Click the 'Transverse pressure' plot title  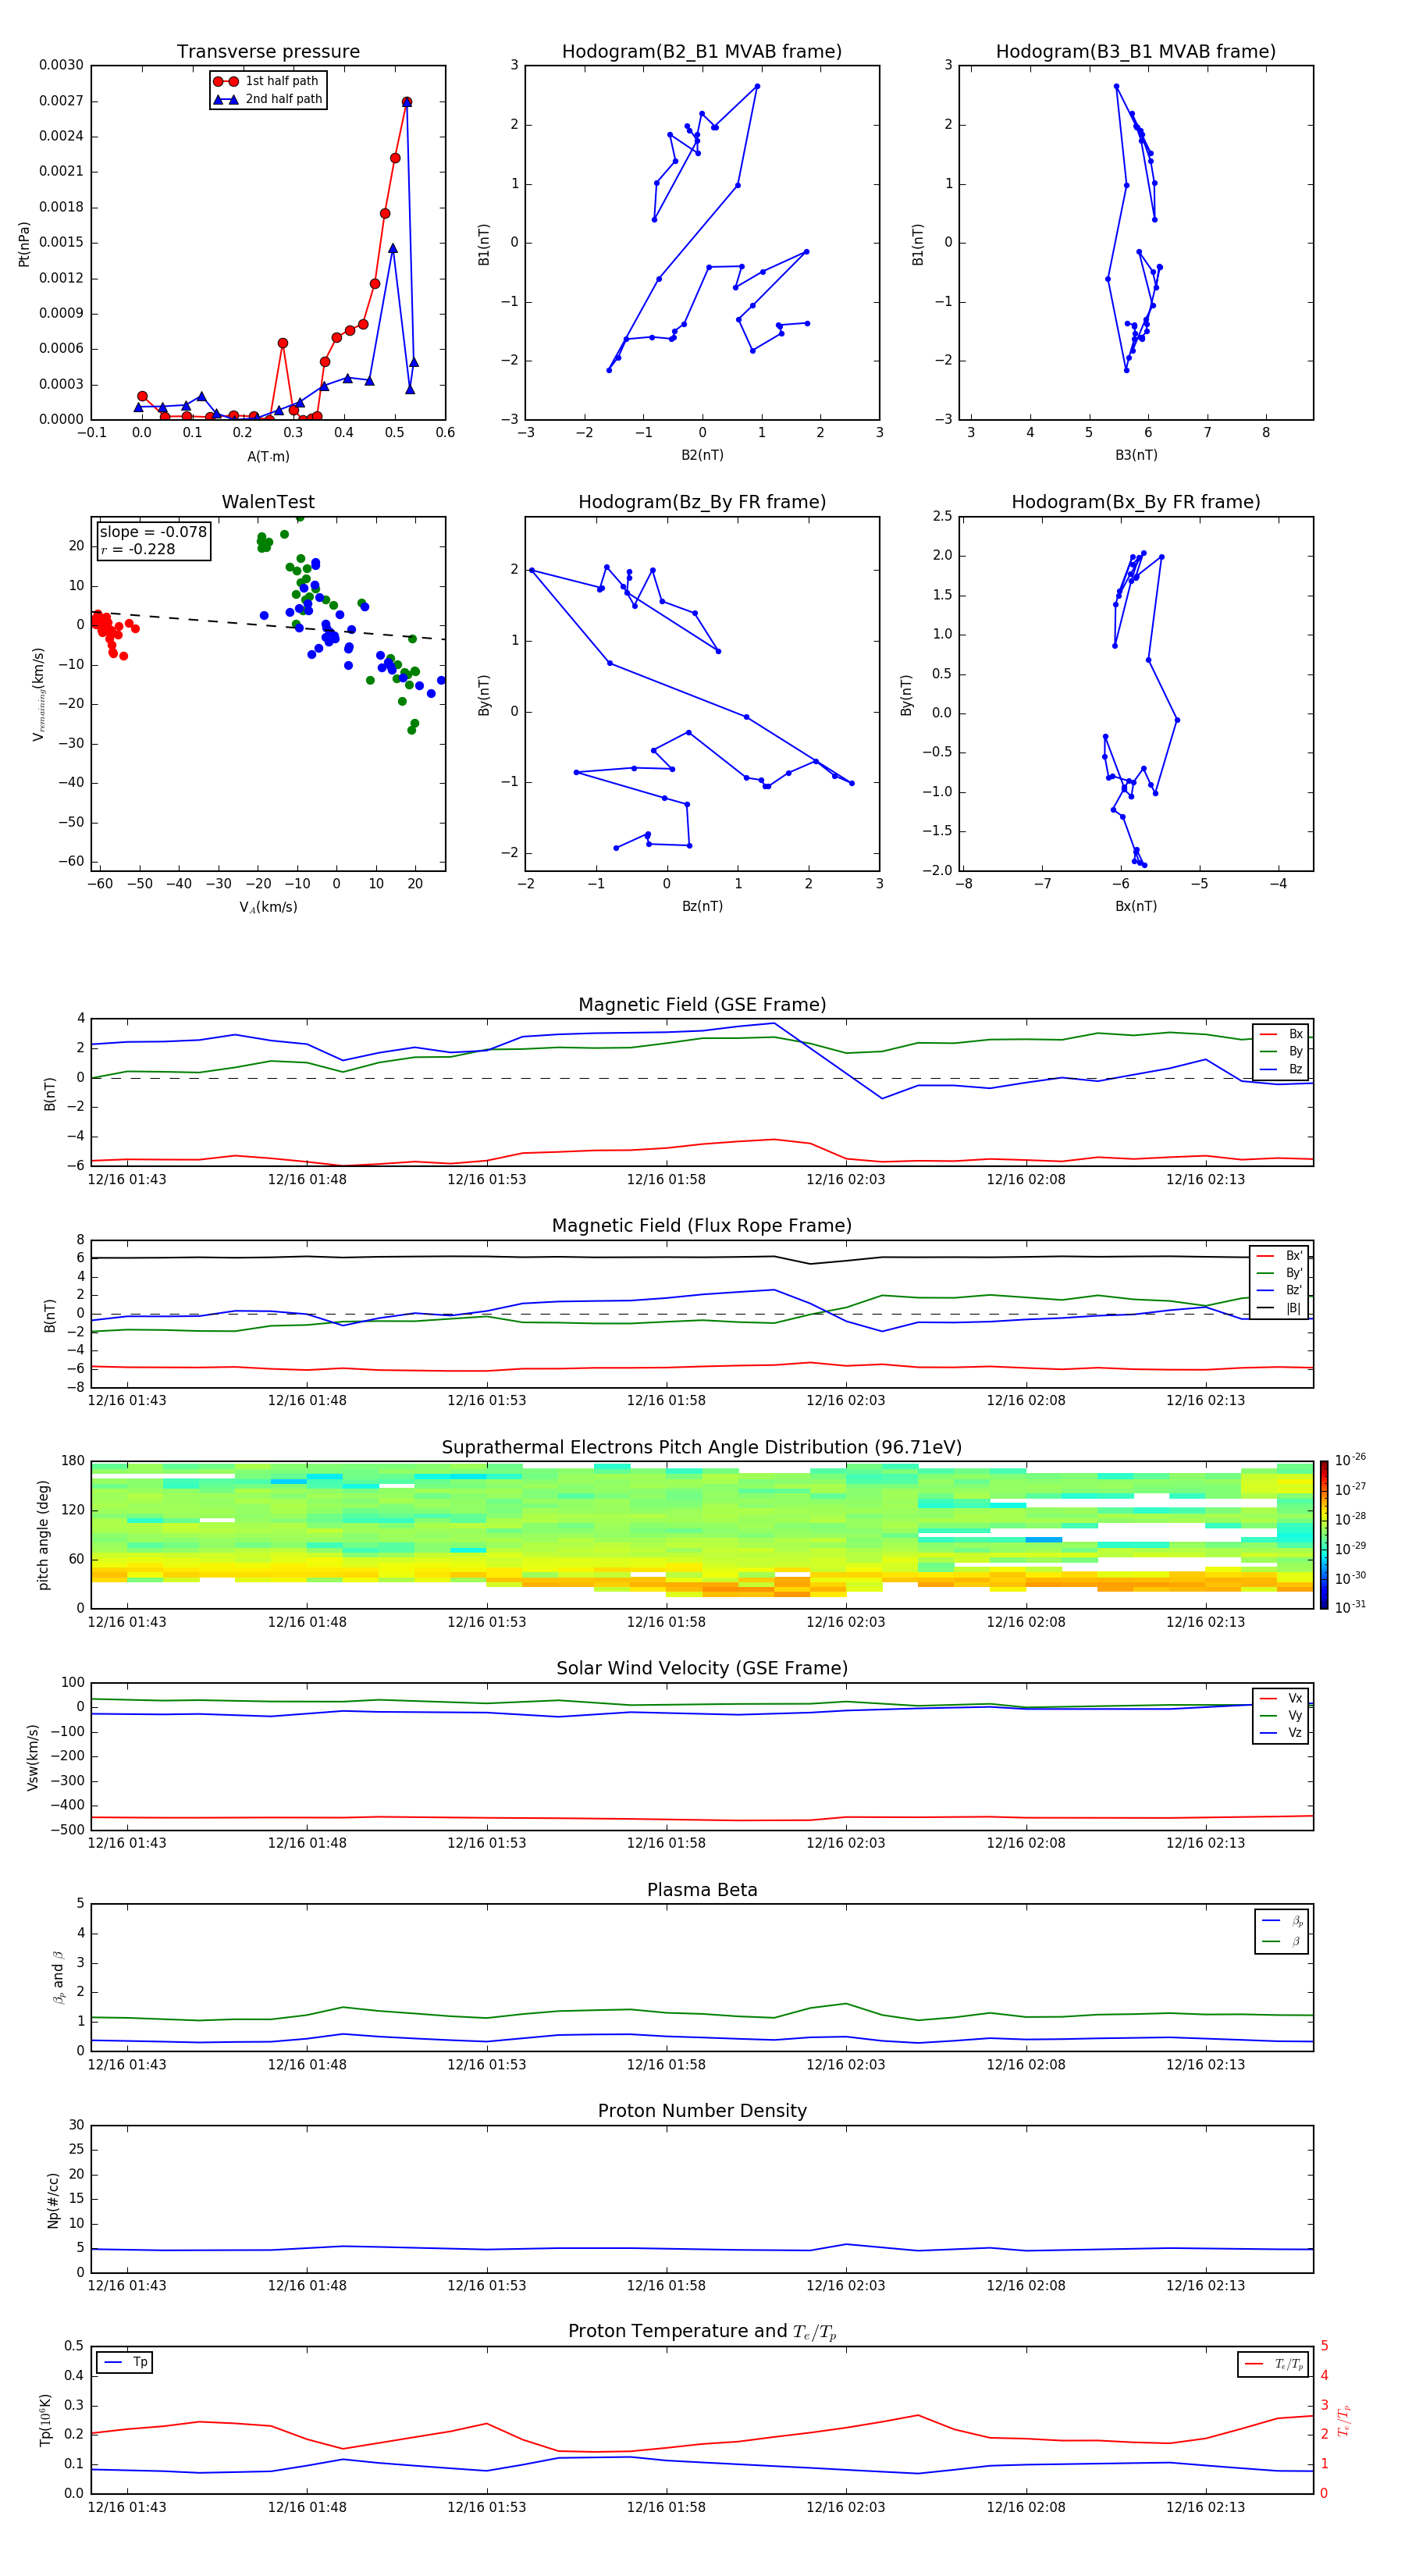tap(268, 52)
